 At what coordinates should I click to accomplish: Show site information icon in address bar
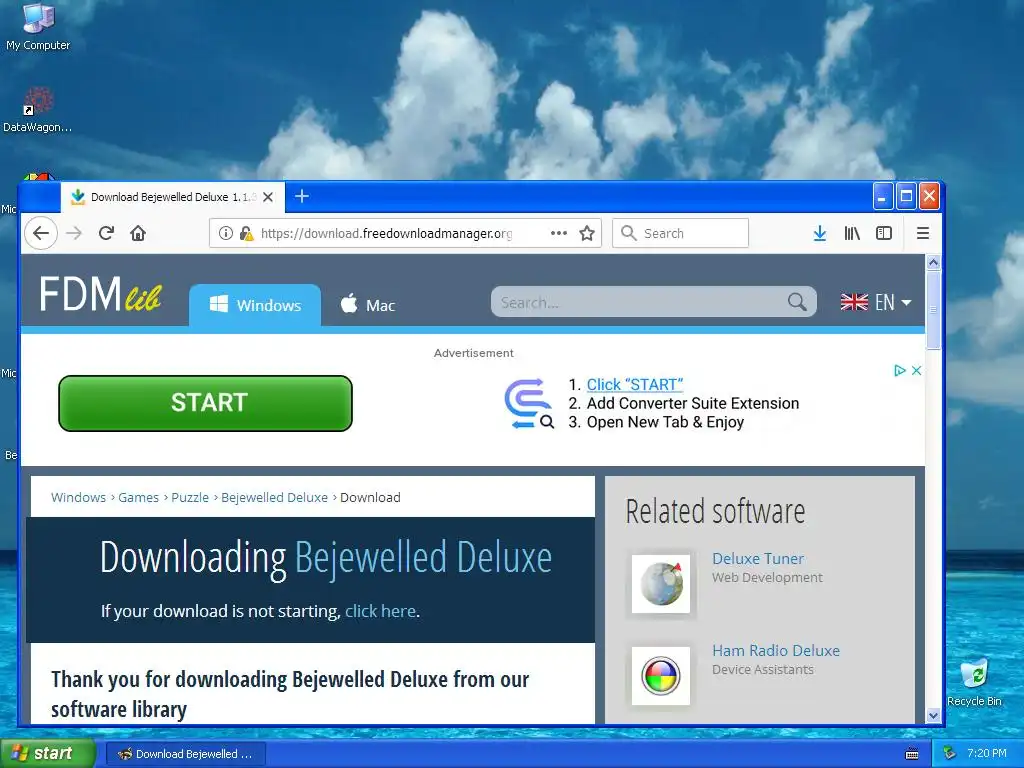225,233
